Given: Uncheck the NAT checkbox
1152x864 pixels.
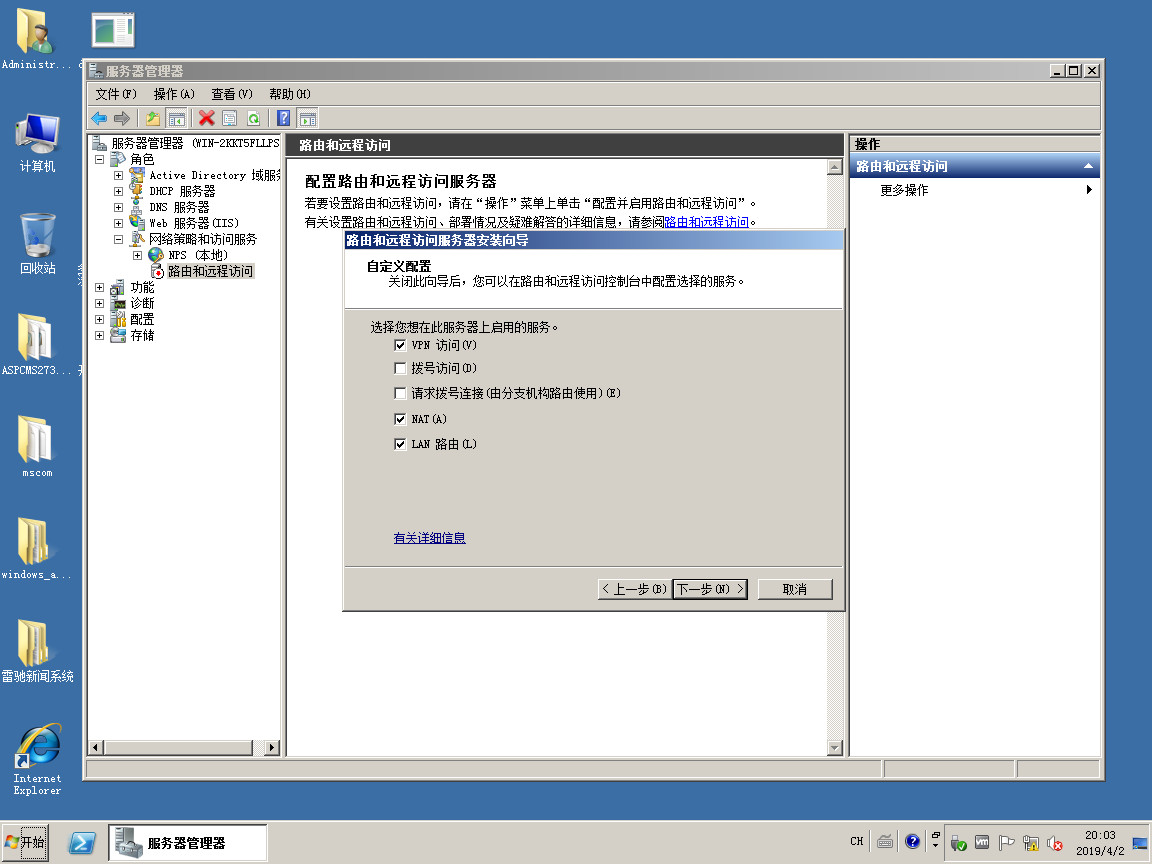Looking at the screenshot, I should (x=401, y=419).
